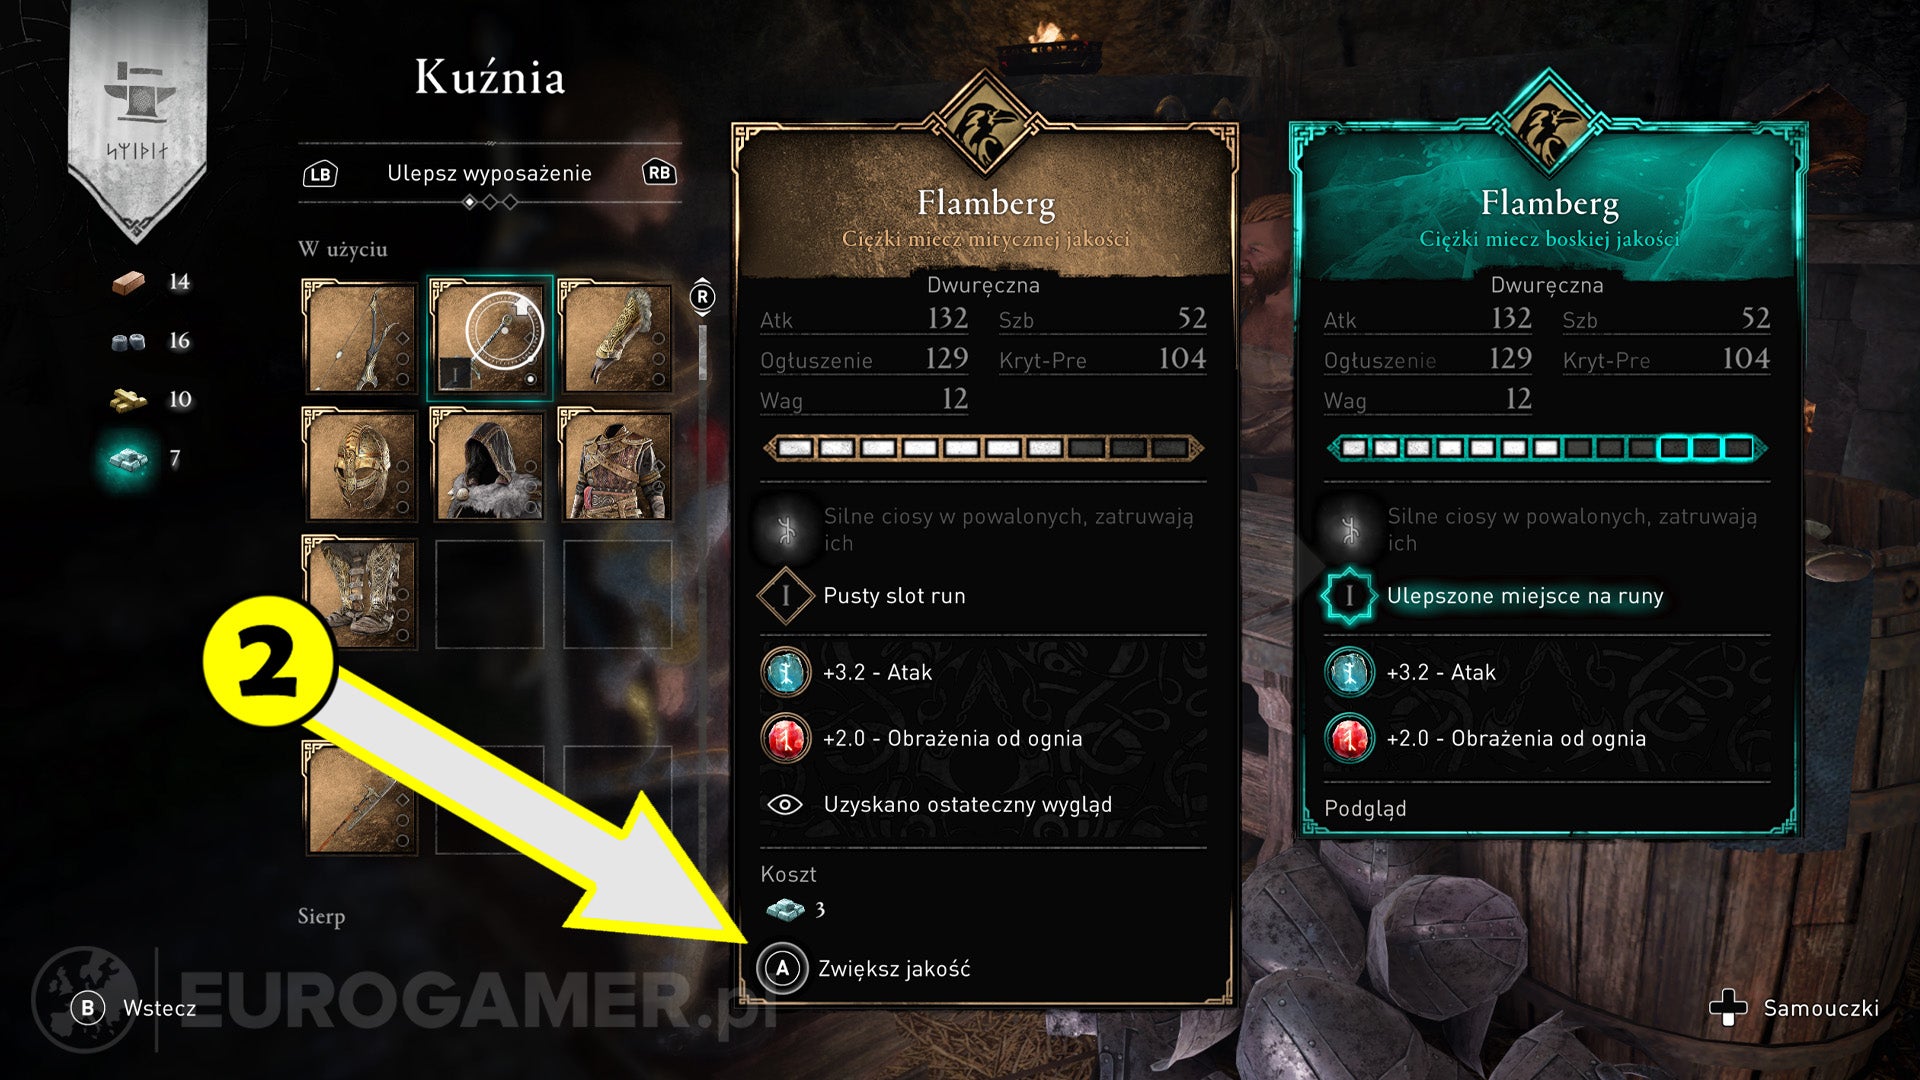Switch to next tab with RB
This screenshot has width=1920, height=1080.
659,173
